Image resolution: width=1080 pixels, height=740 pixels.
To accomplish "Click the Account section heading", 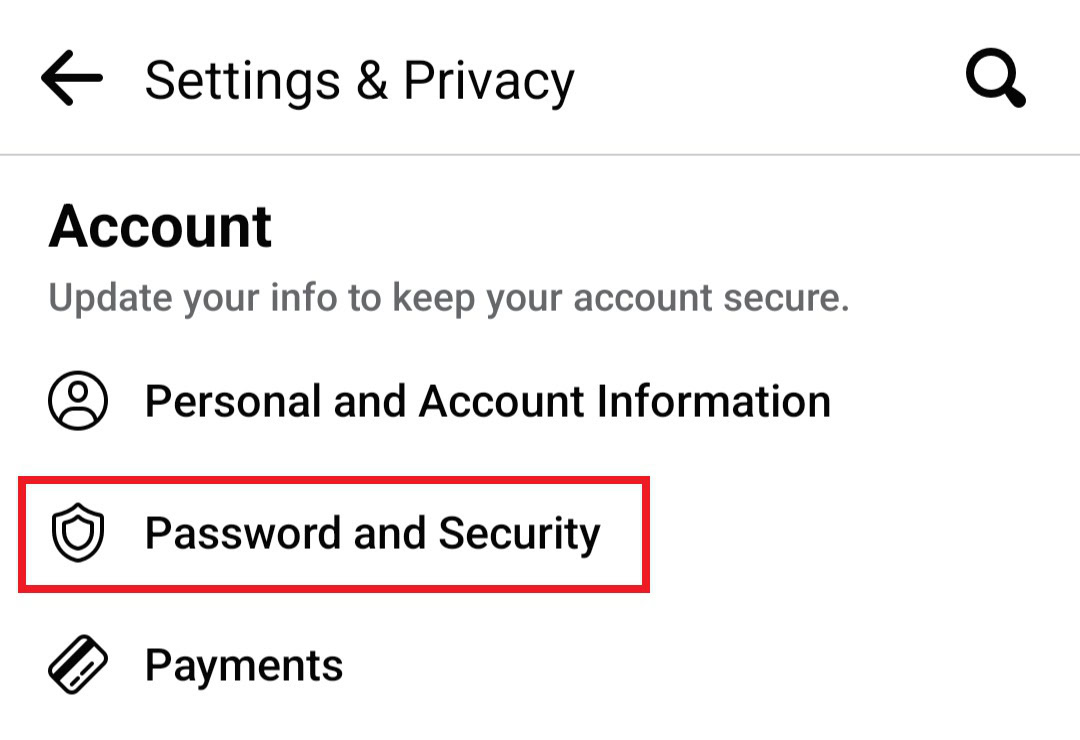I will click(x=160, y=226).
